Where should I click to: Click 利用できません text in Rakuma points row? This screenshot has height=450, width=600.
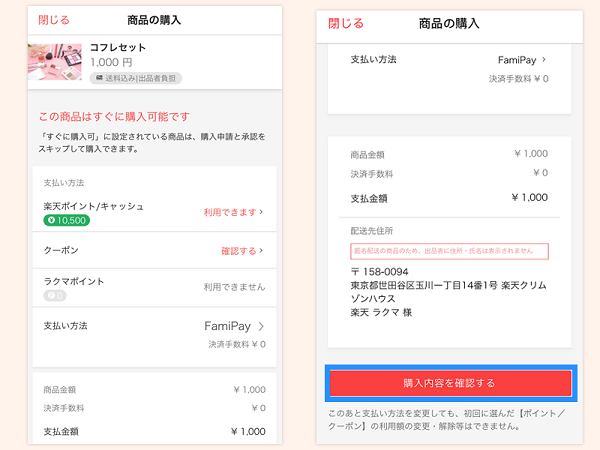[234, 287]
